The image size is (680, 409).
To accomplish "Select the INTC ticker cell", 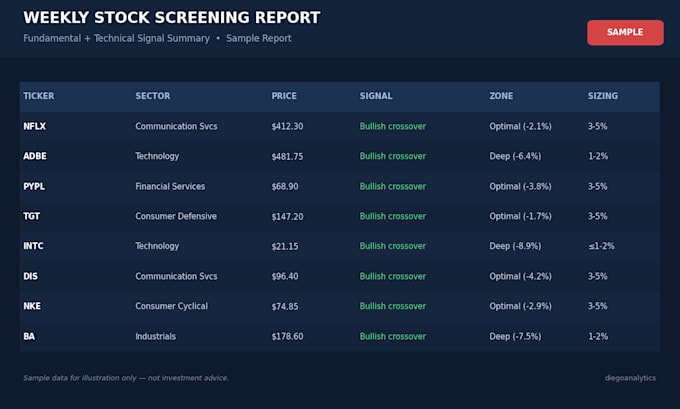I will [x=33, y=246].
